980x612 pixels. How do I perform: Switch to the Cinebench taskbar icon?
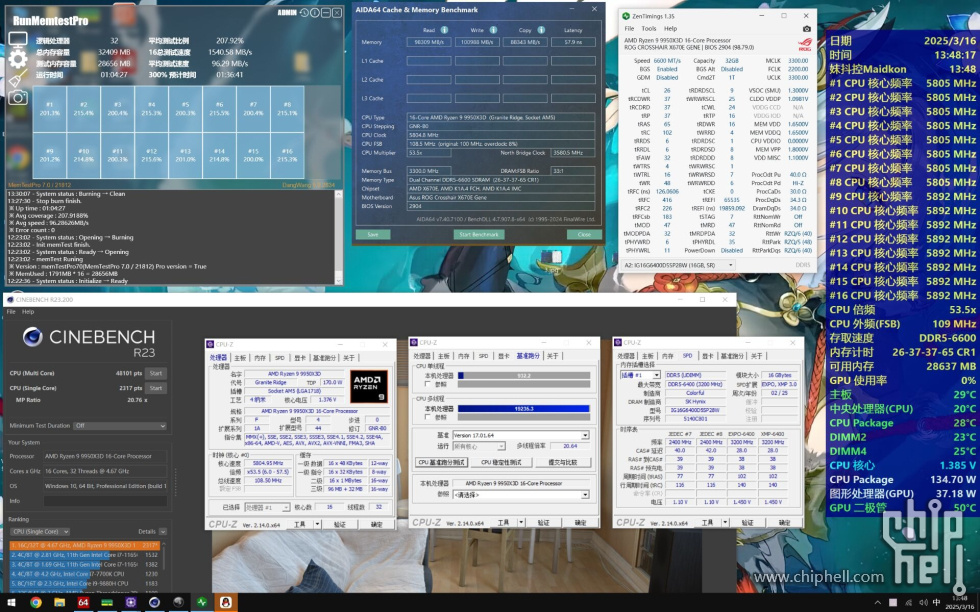pos(154,603)
